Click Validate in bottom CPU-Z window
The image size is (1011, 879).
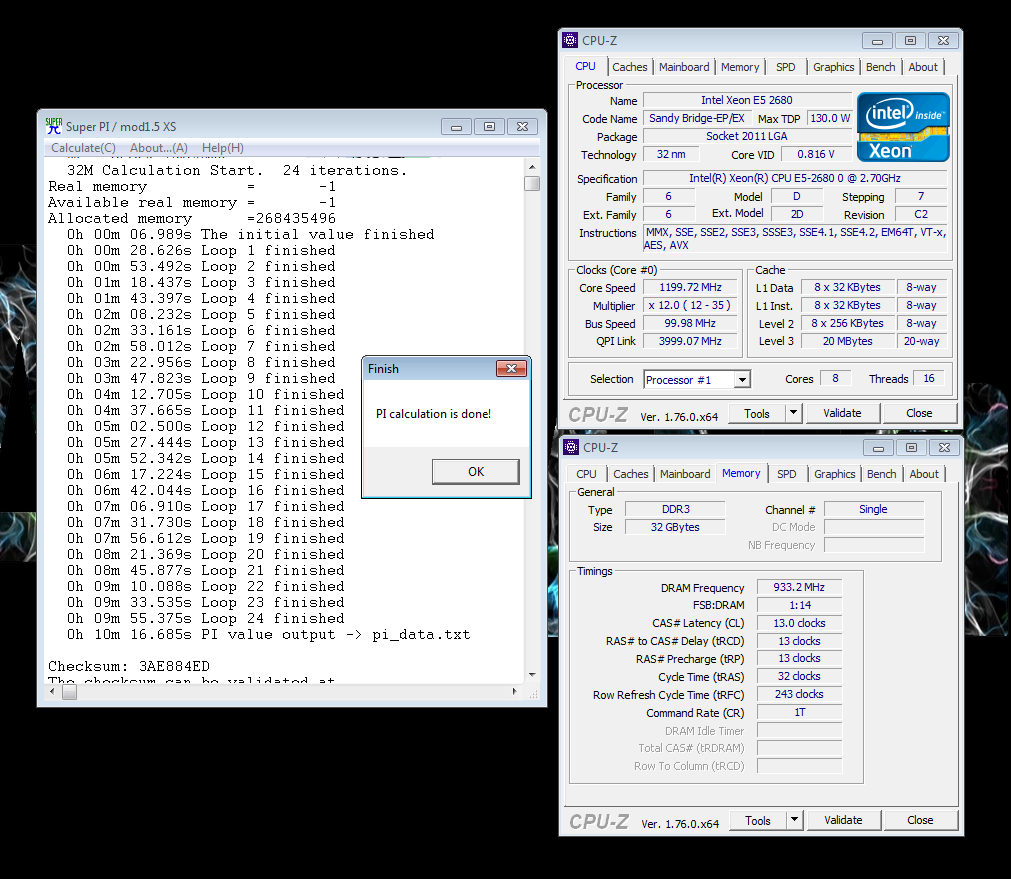click(843, 820)
